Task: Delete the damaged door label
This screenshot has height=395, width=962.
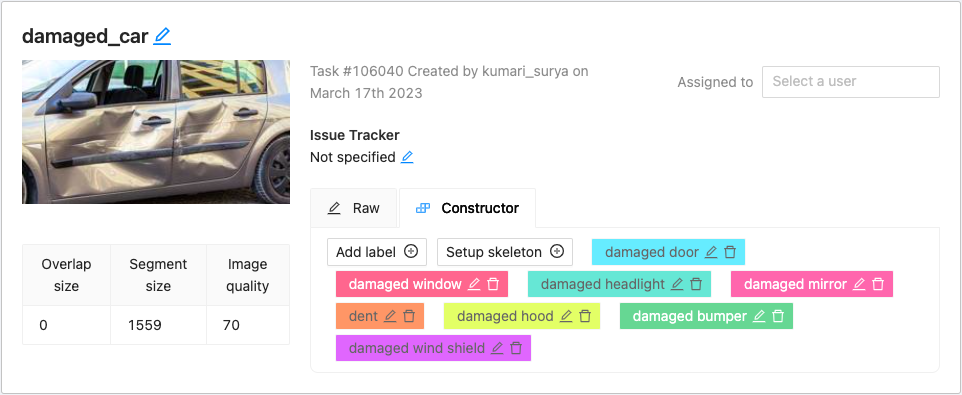Action: 730,252
